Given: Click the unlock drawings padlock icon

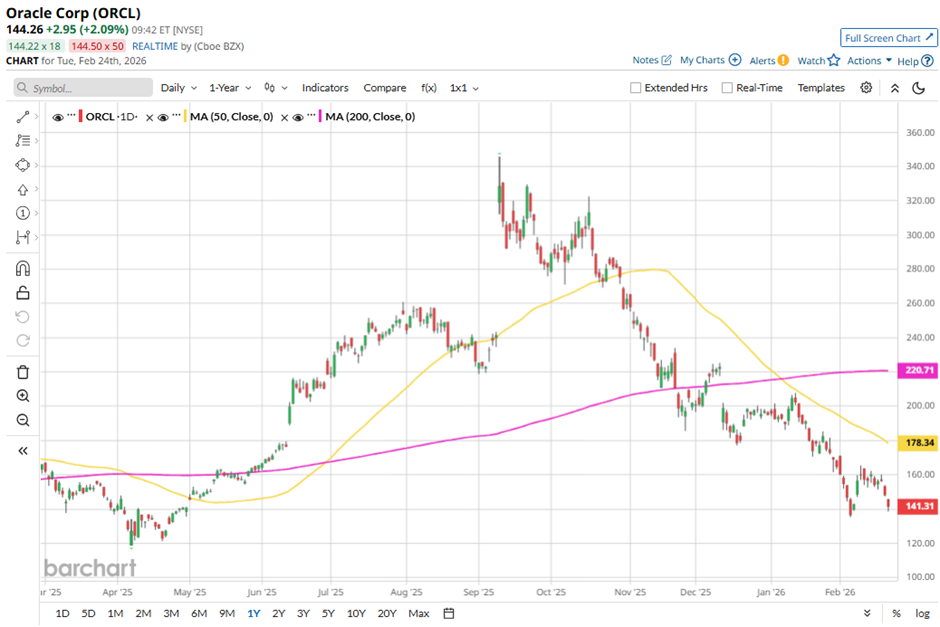Looking at the screenshot, I should (22, 293).
